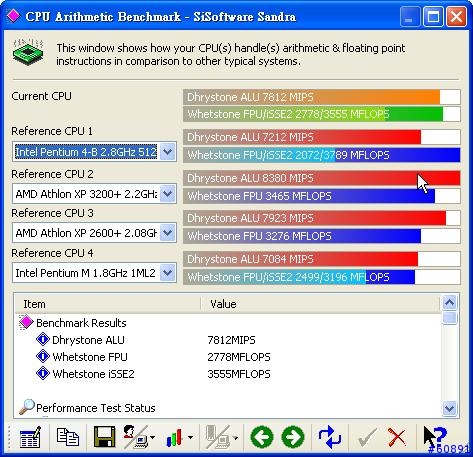Go forward with the green right arrow

(293, 437)
